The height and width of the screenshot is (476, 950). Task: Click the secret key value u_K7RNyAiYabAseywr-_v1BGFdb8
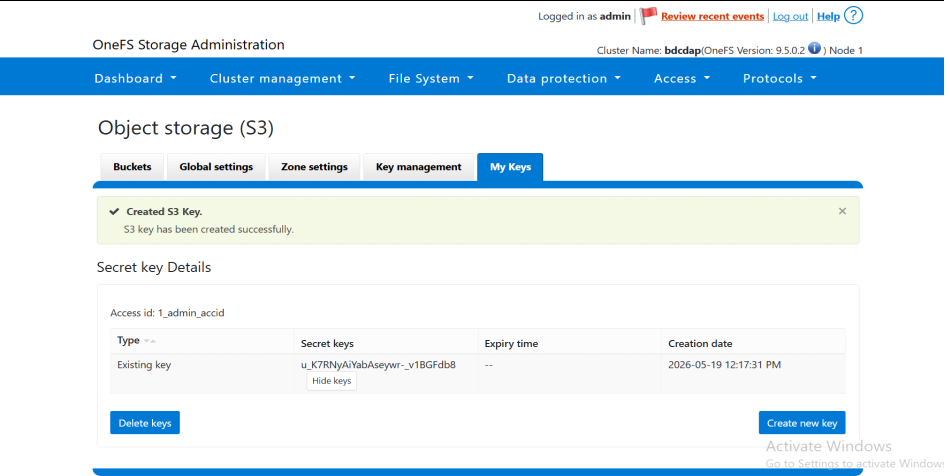(378, 365)
